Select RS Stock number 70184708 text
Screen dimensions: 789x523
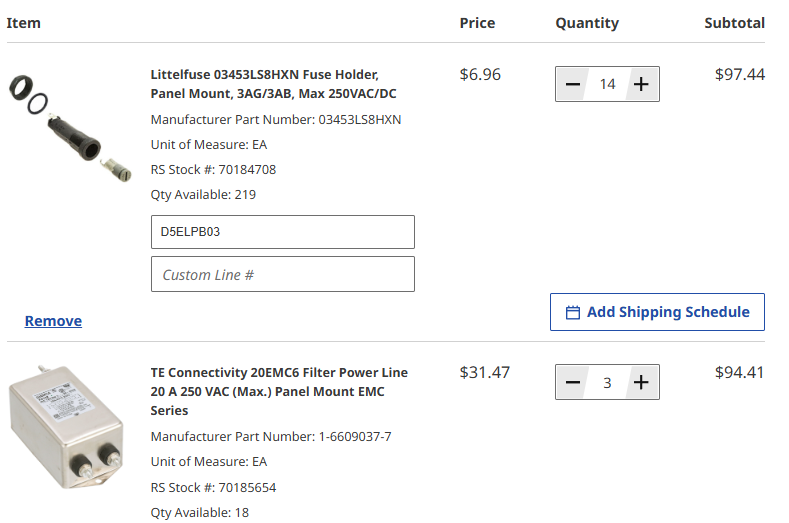point(213,170)
